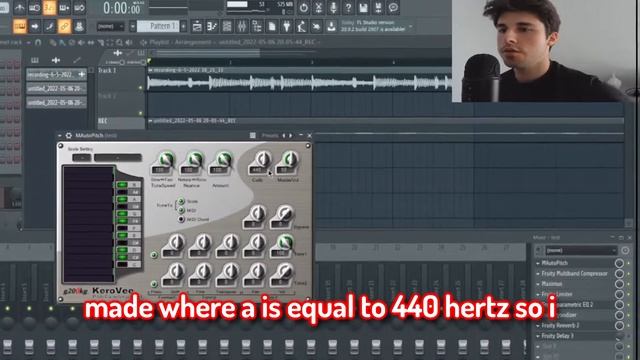Toggle green LED beside lower formant knob row

tap(154, 284)
